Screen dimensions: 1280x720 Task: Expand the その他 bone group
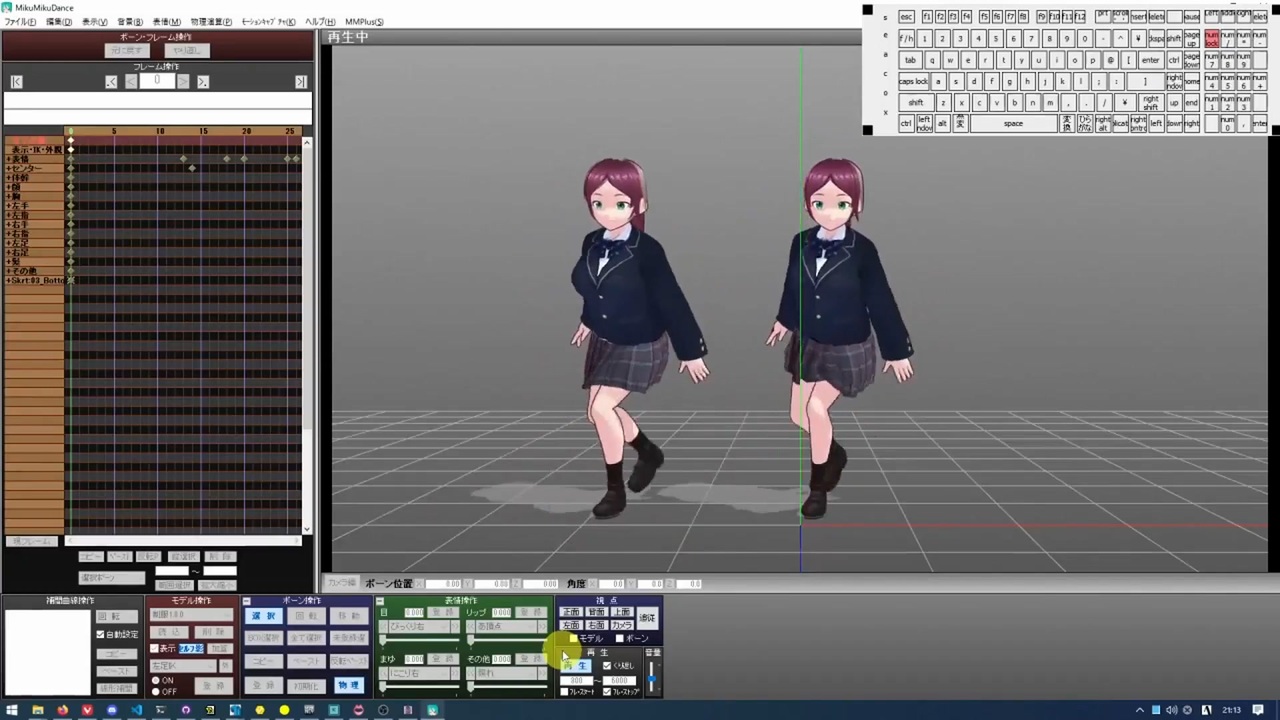8,271
